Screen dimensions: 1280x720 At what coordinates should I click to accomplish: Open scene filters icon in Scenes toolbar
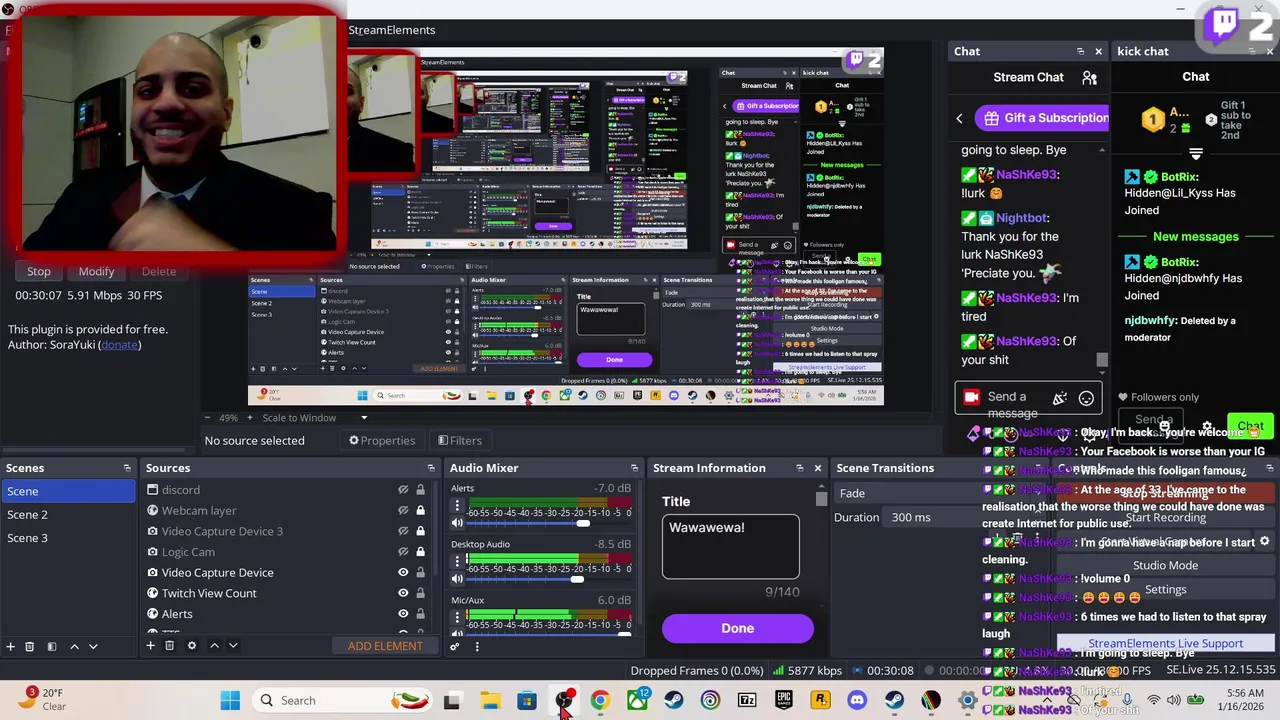[x=51, y=646]
